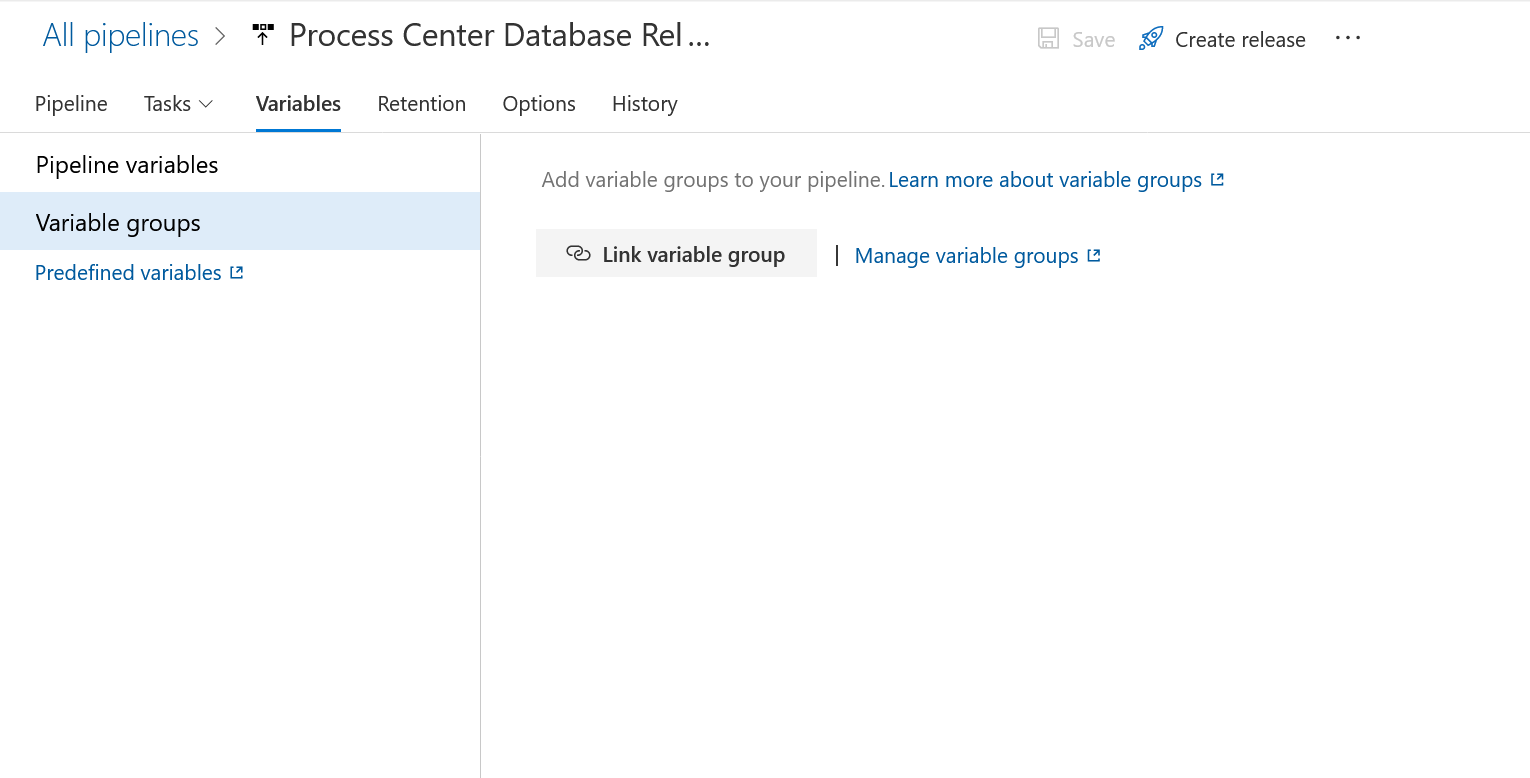This screenshot has height=778, width=1530.
Task: Click the breadcrumb chevron after All pipelines
Action: pyautogui.click(x=221, y=37)
